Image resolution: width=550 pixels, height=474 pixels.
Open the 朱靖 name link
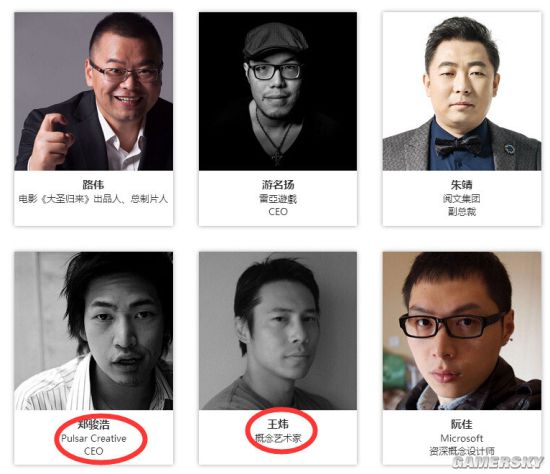(462, 185)
